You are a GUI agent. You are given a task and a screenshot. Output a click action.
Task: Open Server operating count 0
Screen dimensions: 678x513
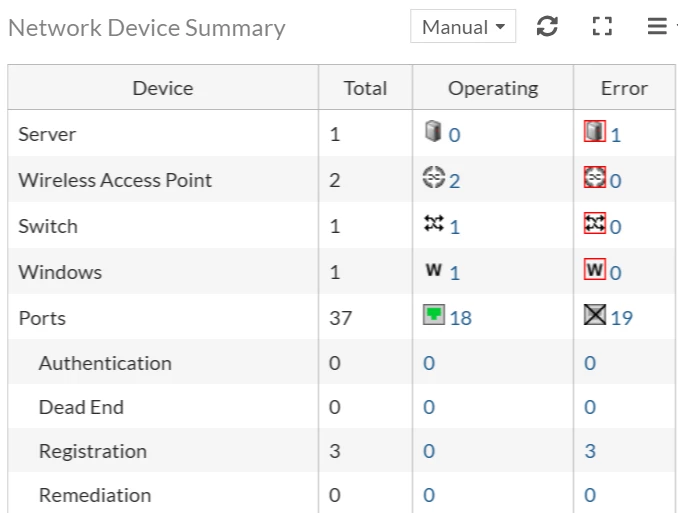tap(454, 135)
